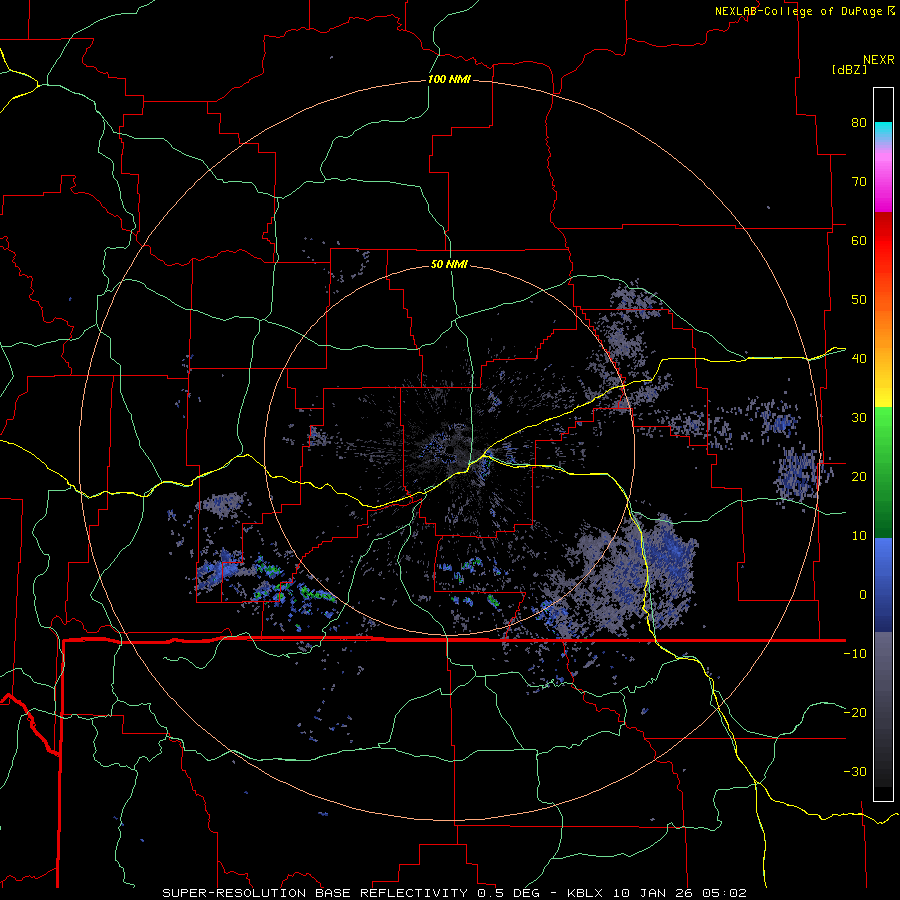
Task: Click the "50 NMI" range ring label
Action: 449,264
